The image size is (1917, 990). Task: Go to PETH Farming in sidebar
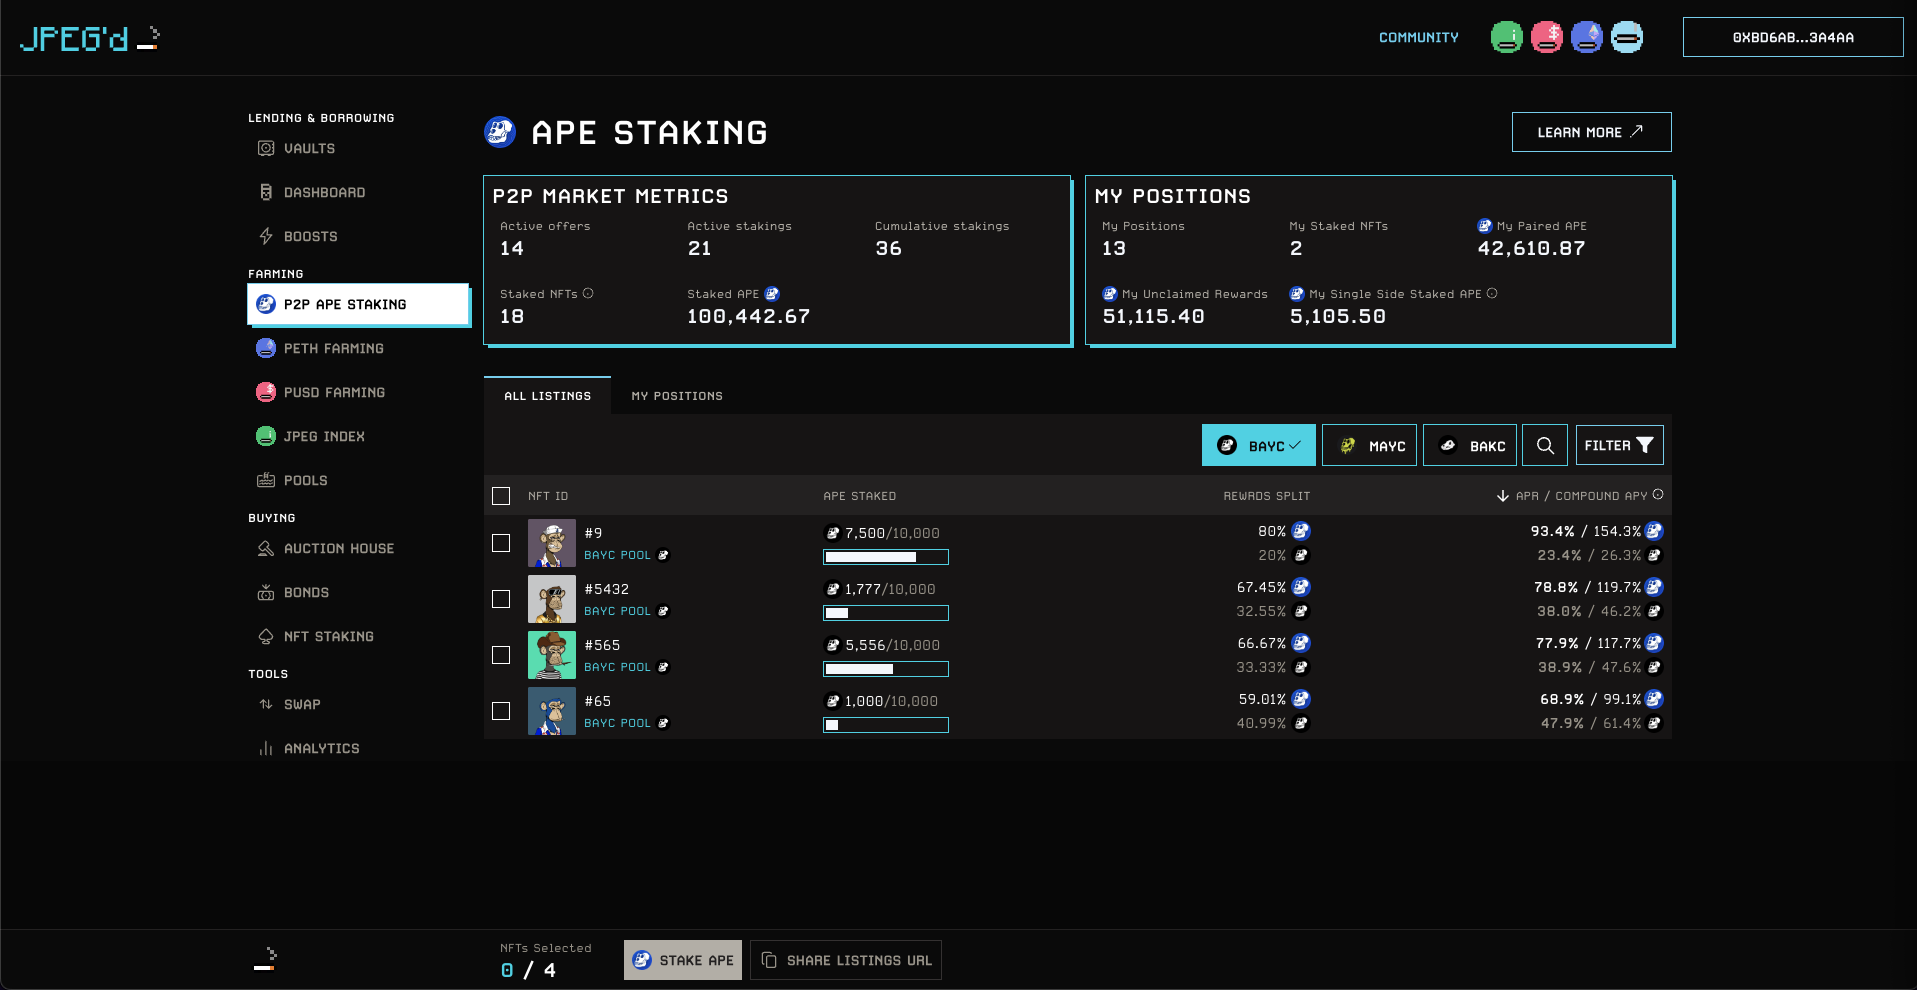(x=333, y=348)
